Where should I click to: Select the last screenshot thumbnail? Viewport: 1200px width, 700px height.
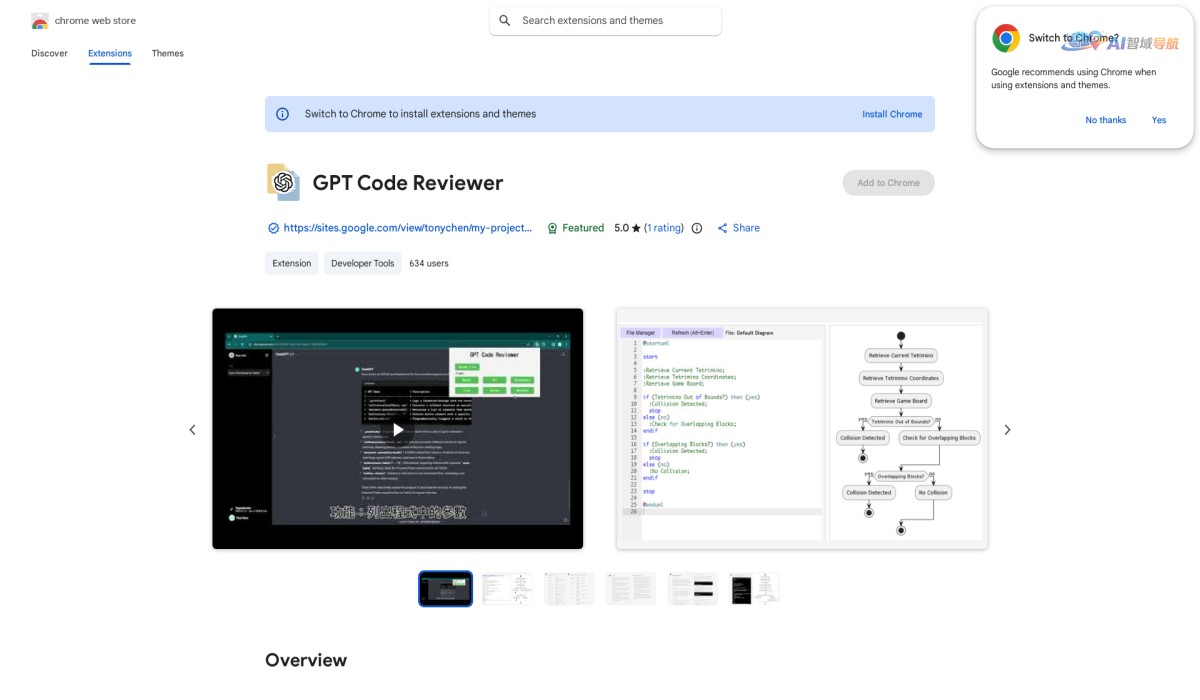pos(754,588)
